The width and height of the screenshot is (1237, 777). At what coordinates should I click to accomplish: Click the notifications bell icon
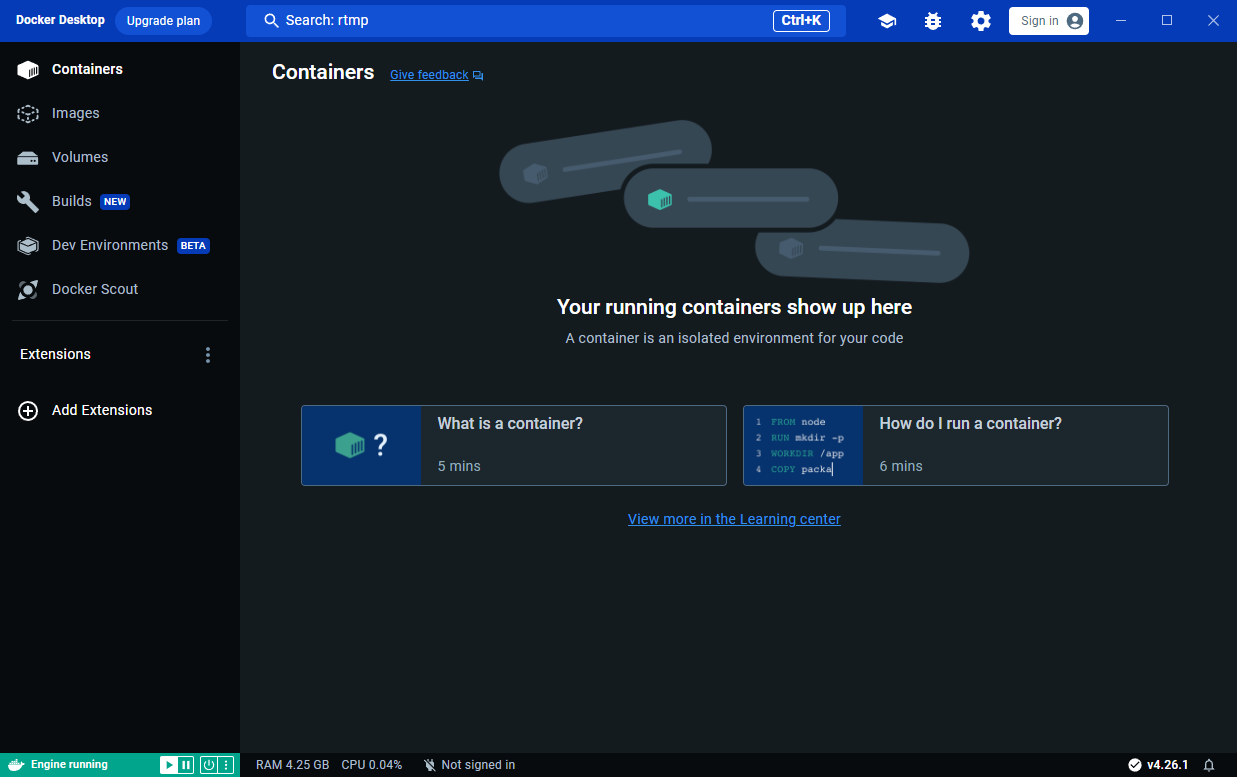[1209, 765]
